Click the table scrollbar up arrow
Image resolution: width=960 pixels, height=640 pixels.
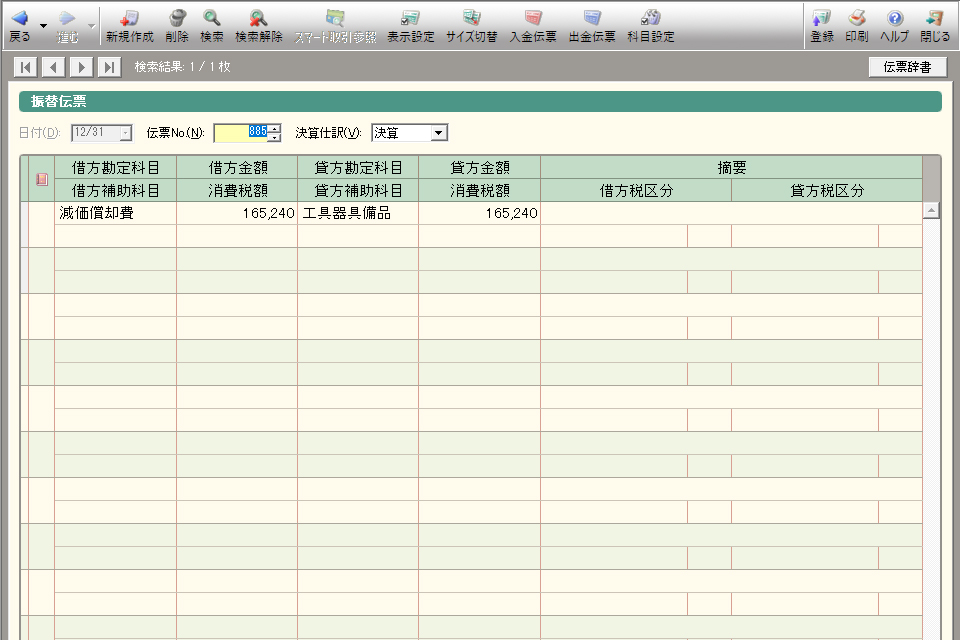pos(931,211)
